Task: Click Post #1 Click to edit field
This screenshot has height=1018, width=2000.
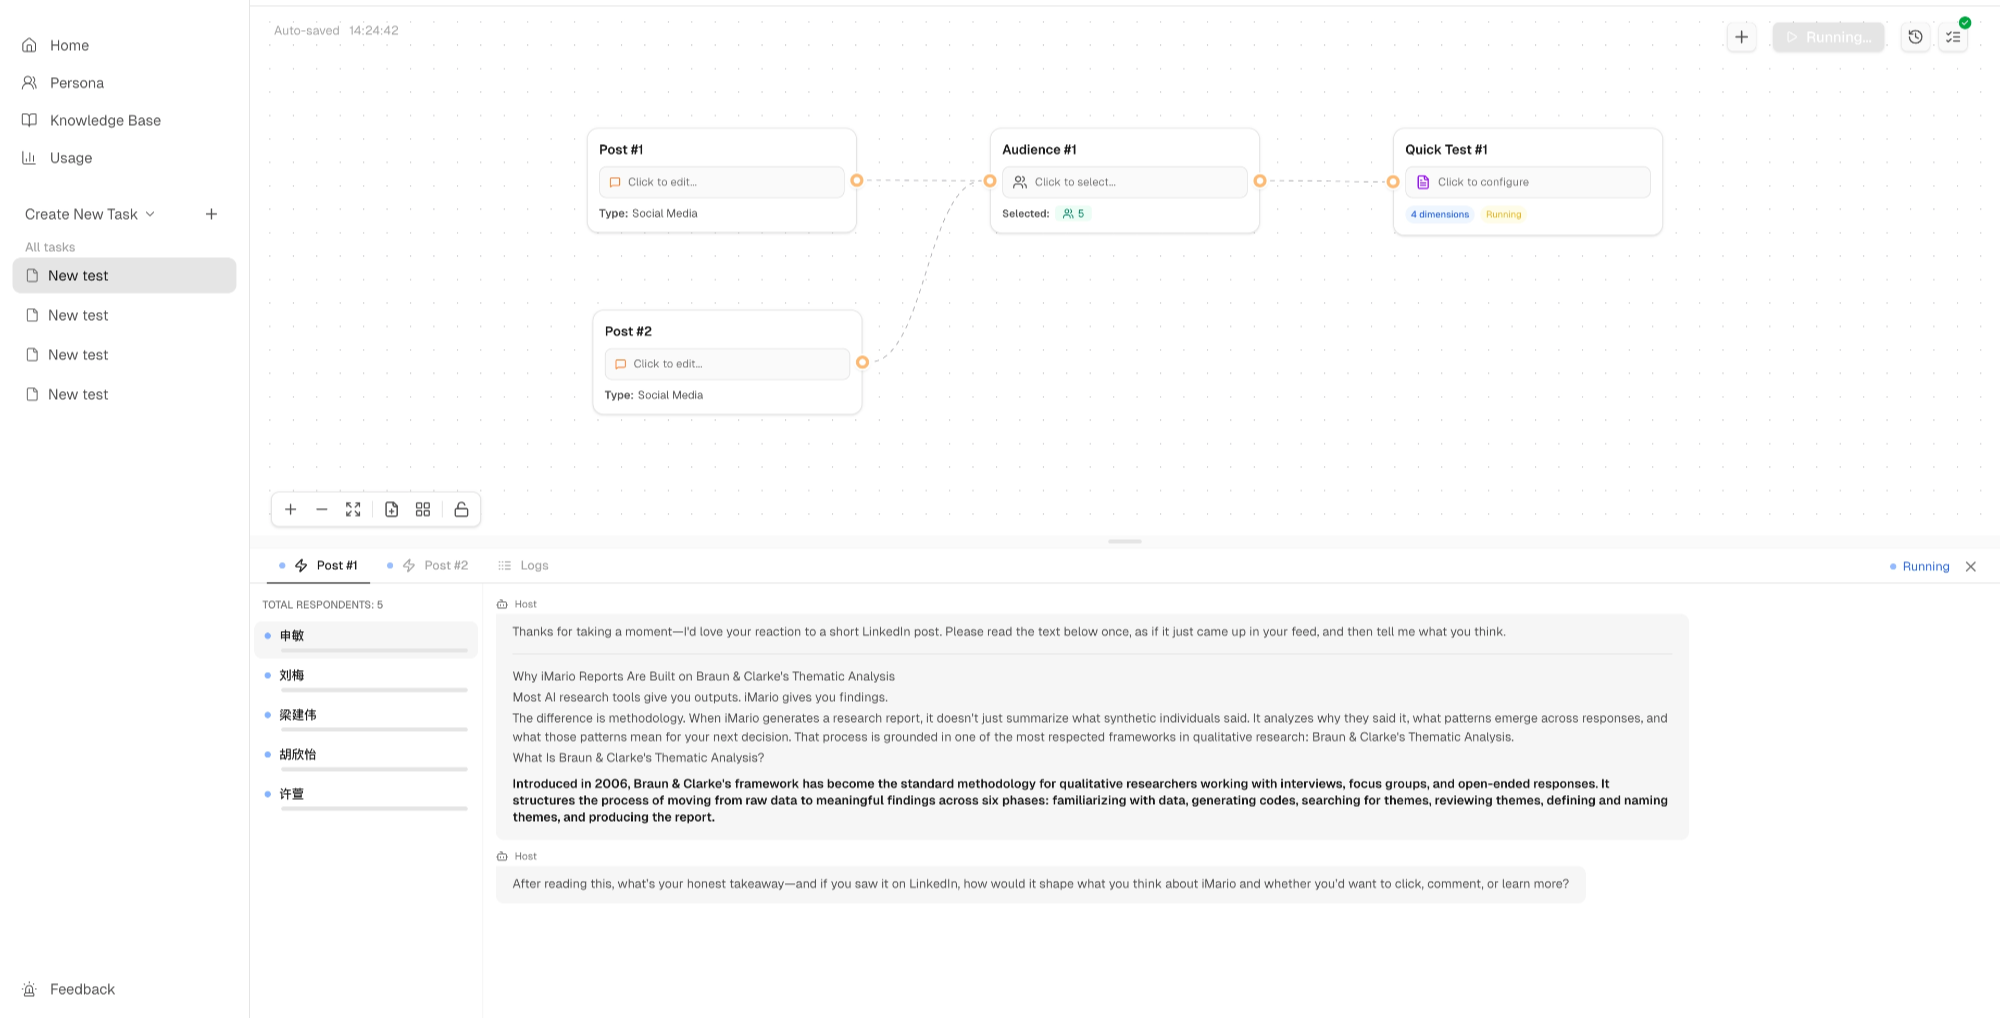Action: pyautogui.click(x=721, y=182)
